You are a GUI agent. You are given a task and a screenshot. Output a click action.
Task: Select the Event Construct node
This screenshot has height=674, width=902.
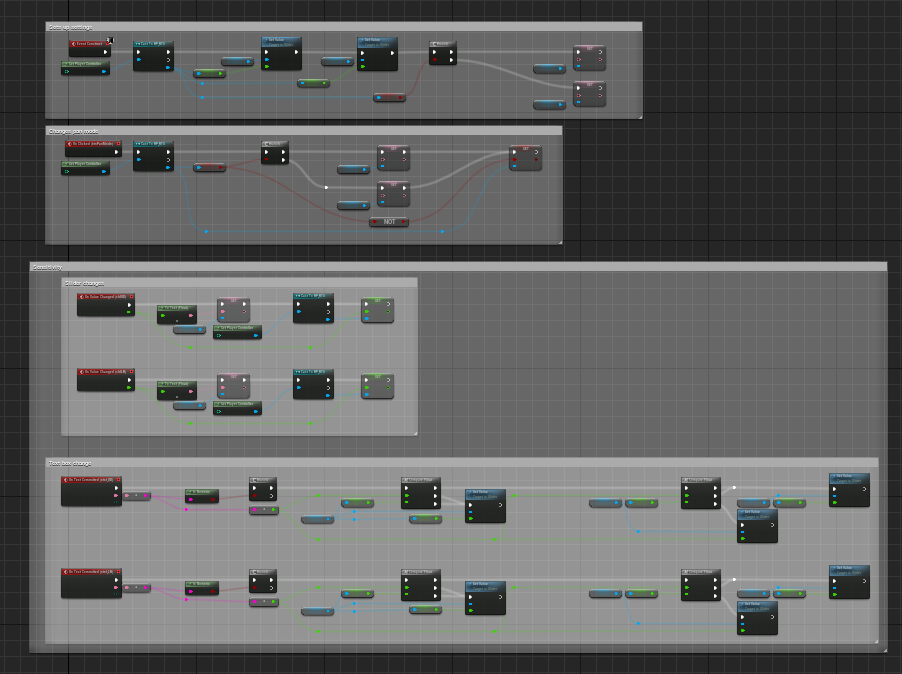coord(88,44)
